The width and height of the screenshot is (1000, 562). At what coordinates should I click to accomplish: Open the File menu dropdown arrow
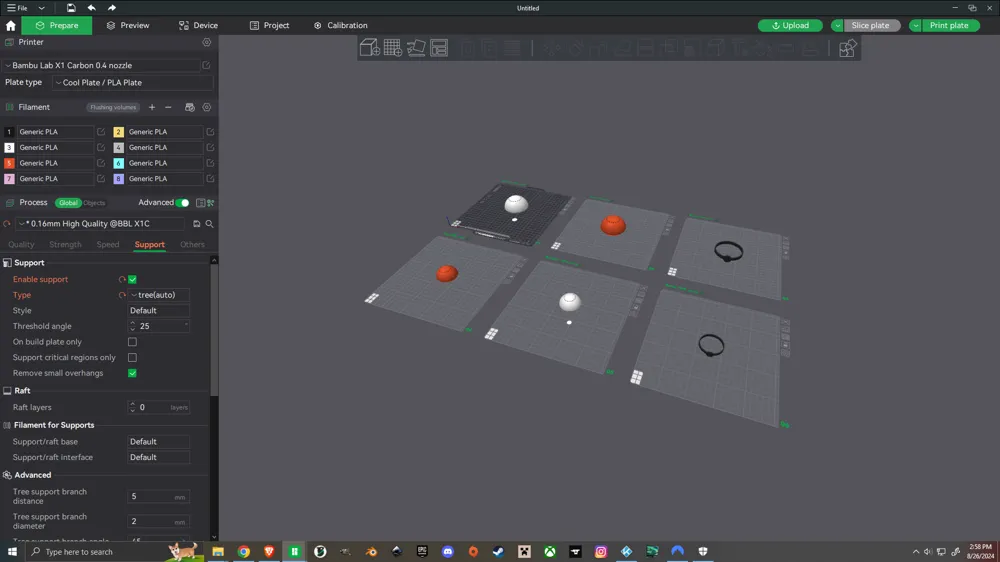pos(41,8)
